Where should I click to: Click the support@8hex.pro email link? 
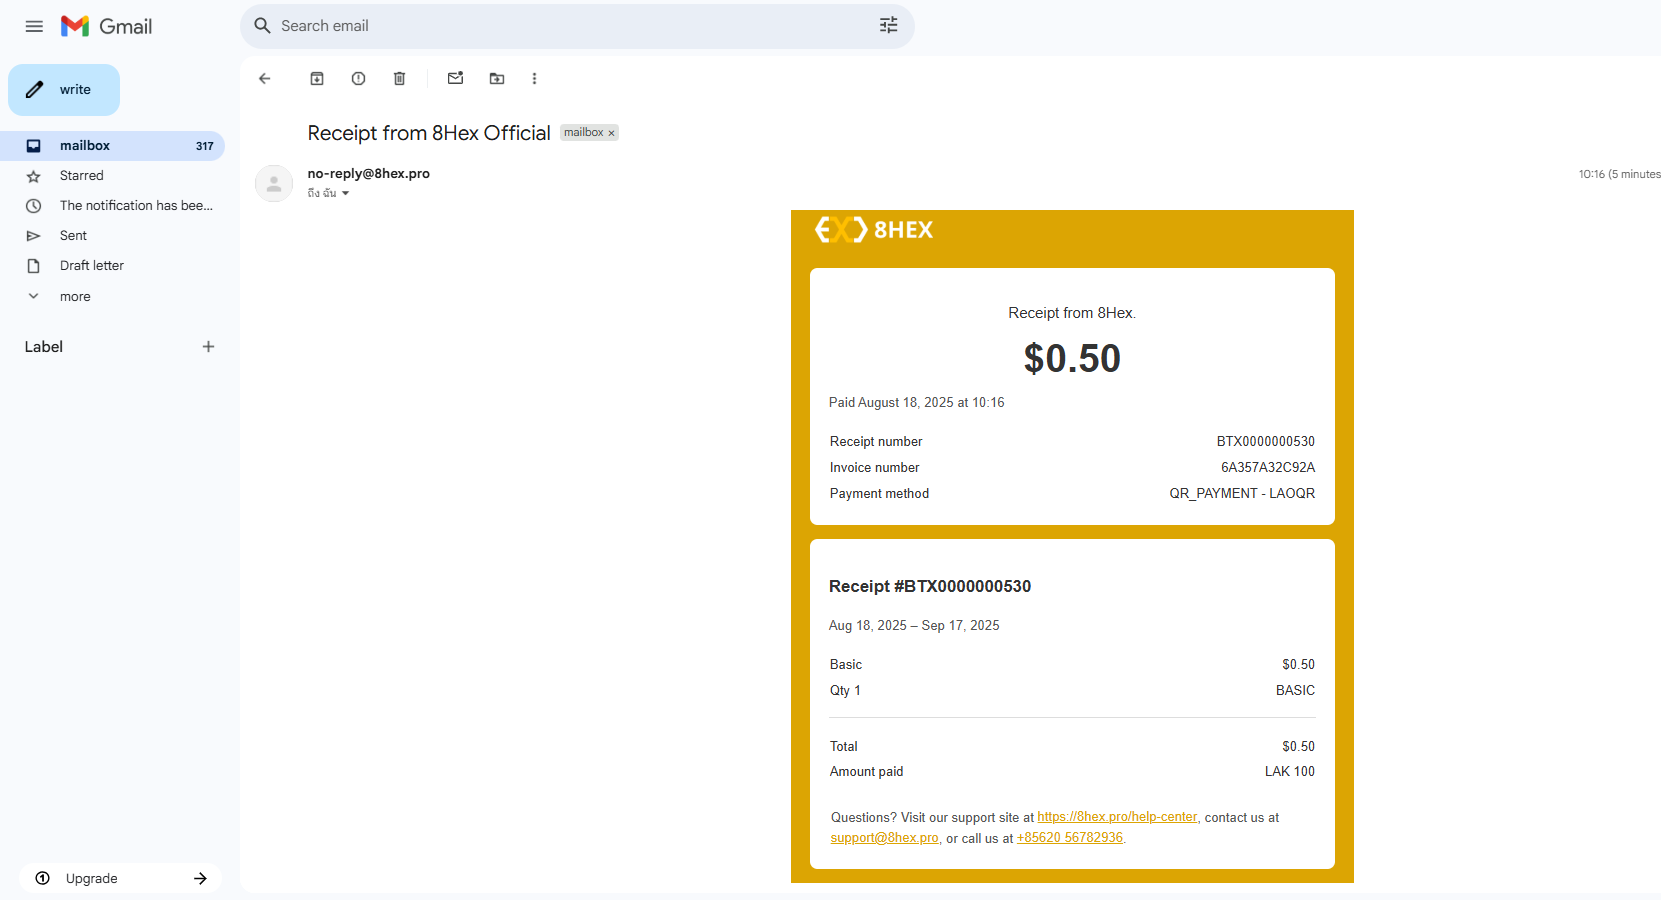click(883, 837)
